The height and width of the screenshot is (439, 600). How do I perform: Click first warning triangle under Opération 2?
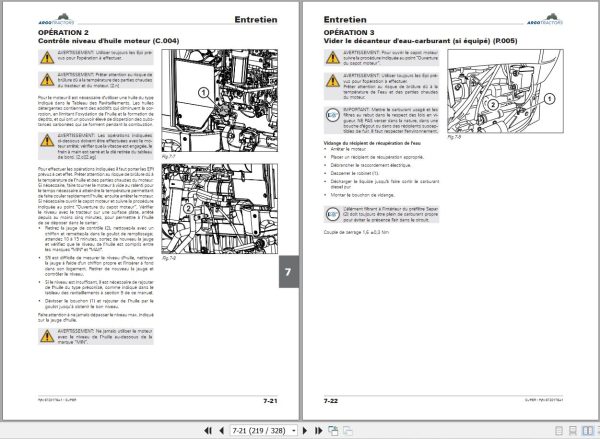point(47,58)
